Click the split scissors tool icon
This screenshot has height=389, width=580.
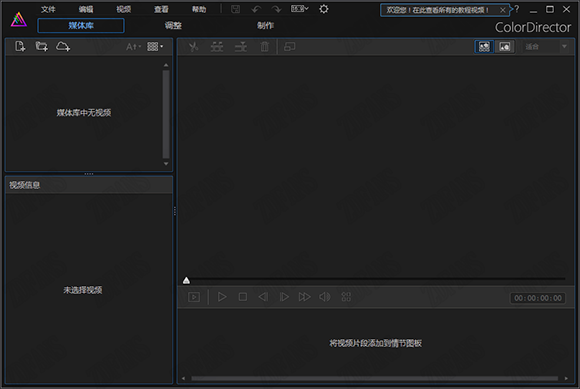pyautogui.click(x=193, y=47)
